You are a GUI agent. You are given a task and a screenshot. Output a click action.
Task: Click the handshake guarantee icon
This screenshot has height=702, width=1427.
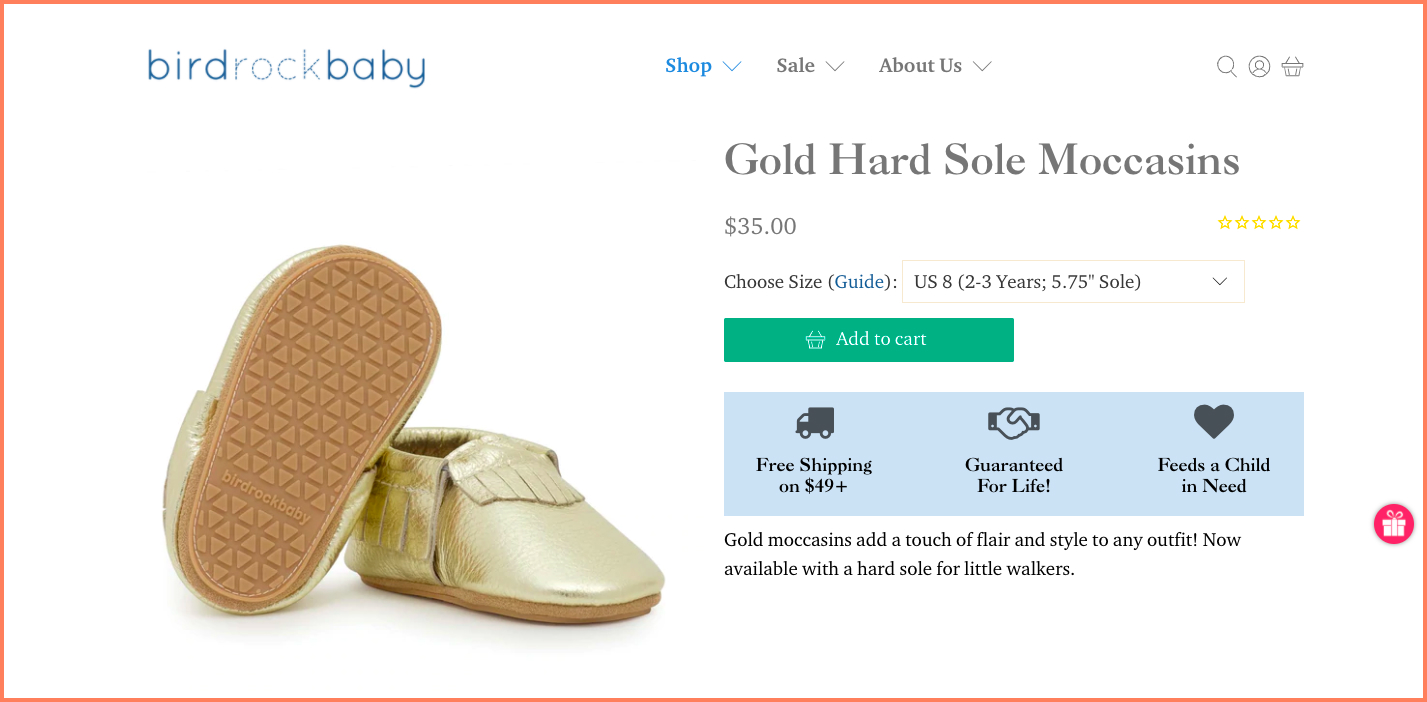tap(1013, 423)
